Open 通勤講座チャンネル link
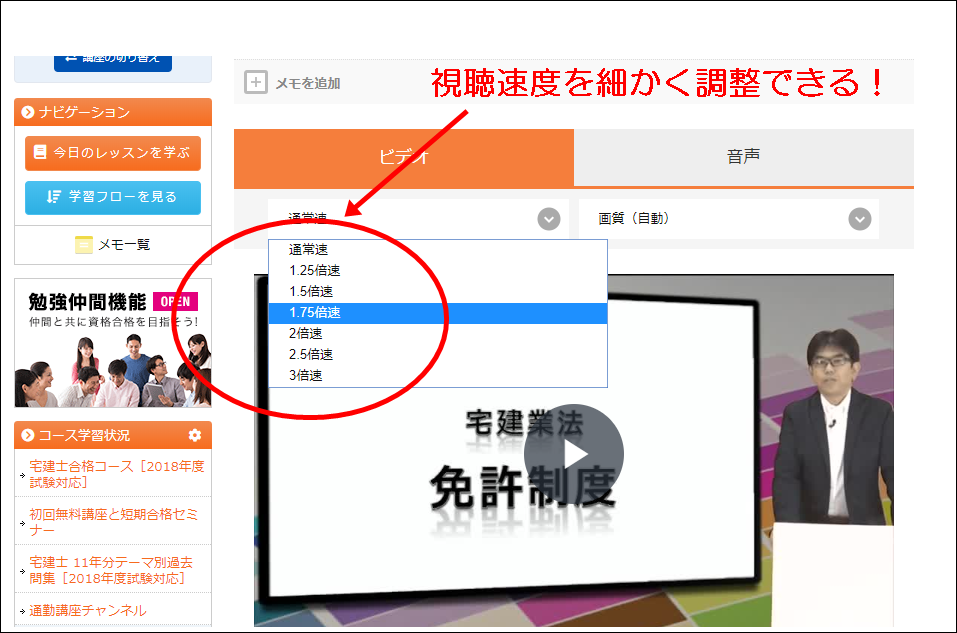 click(x=88, y=610)
